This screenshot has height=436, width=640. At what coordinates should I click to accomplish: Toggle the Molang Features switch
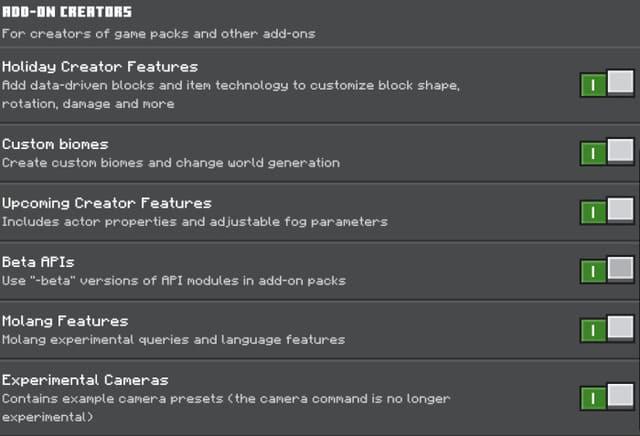(607, 329)
